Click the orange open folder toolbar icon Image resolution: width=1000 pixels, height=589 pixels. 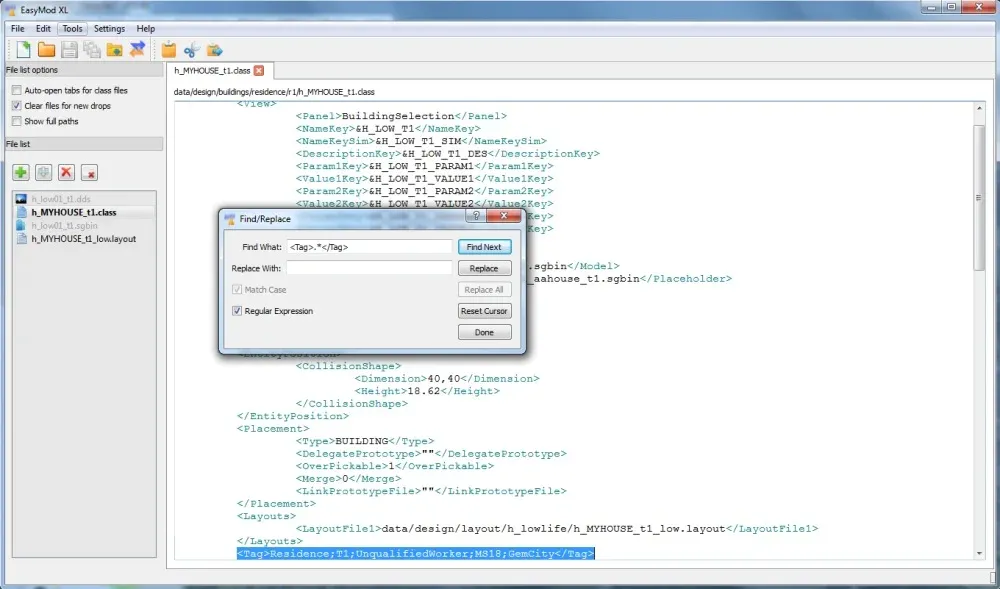pos(46,49)
